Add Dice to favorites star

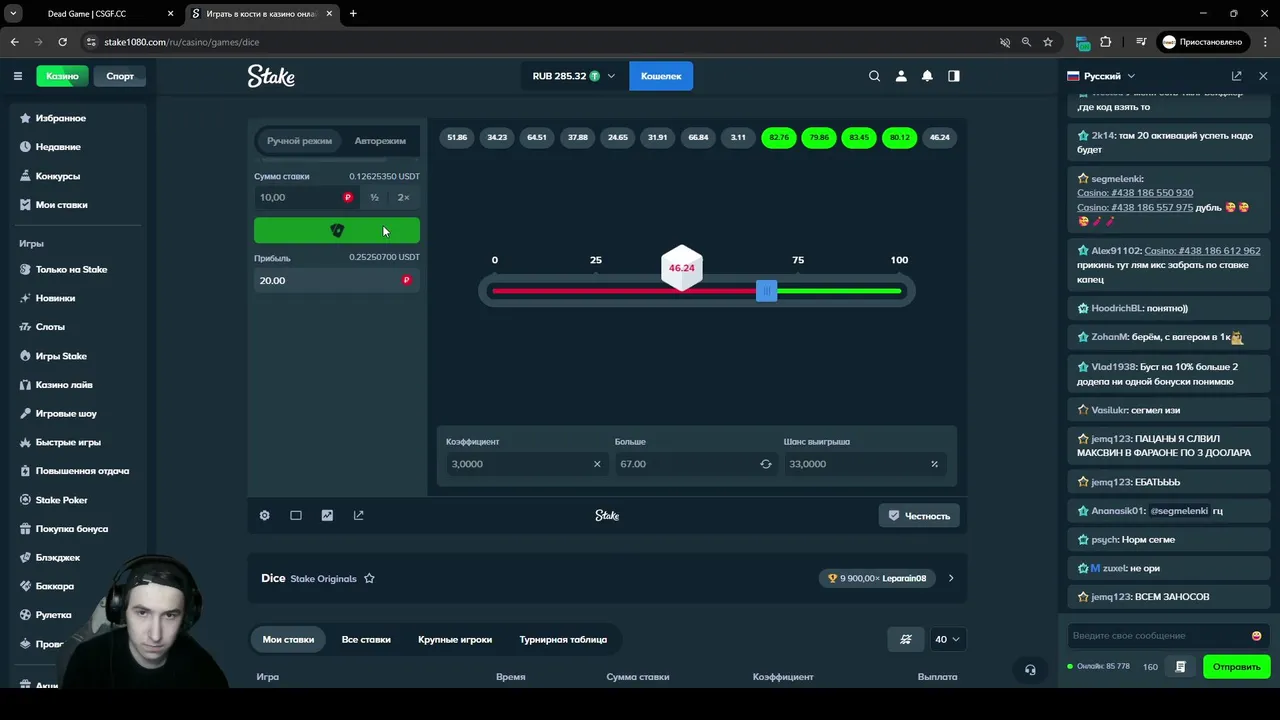(369, 578)
